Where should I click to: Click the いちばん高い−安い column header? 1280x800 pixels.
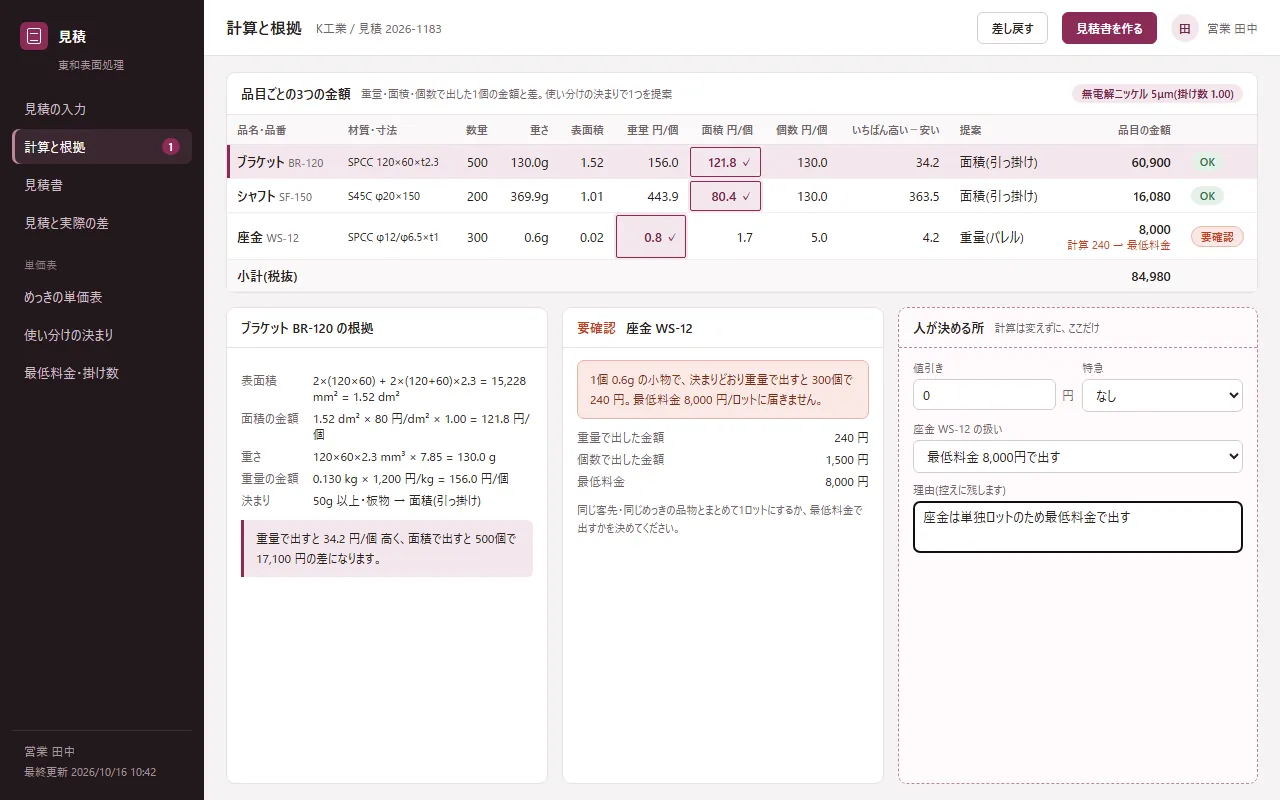(895, 130)
